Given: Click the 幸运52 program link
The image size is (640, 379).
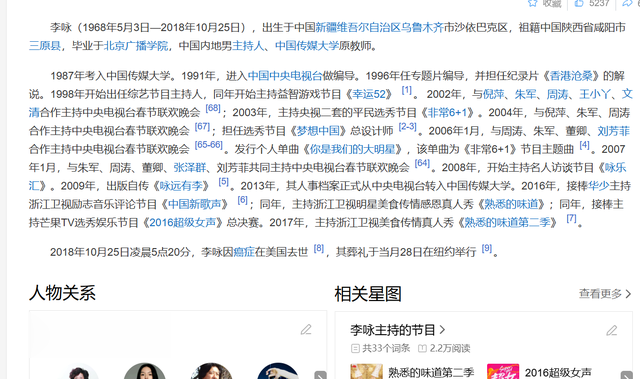Looking at the screenshot, I should tap(369, 94).
